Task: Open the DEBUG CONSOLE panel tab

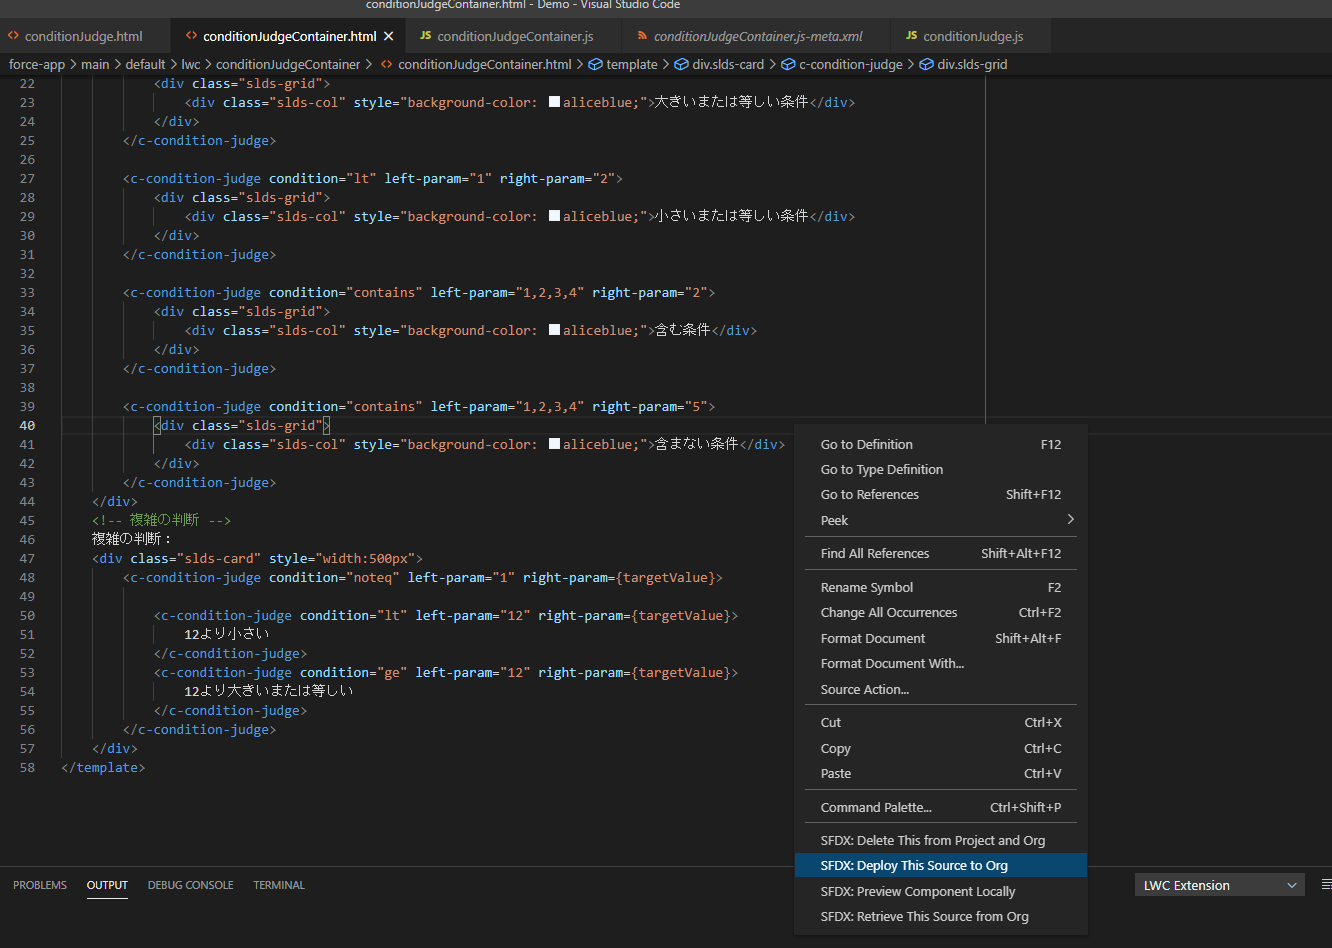Action: point(190,885)
